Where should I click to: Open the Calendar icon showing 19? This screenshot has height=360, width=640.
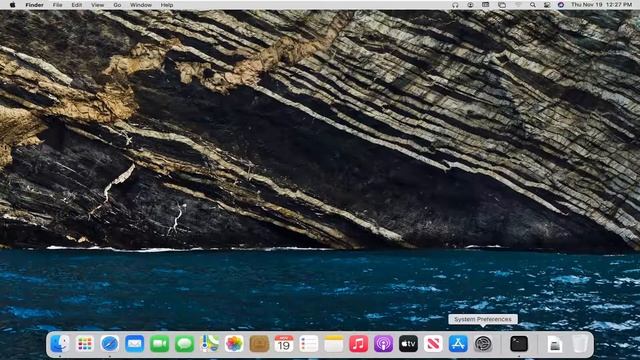(284, 344)
